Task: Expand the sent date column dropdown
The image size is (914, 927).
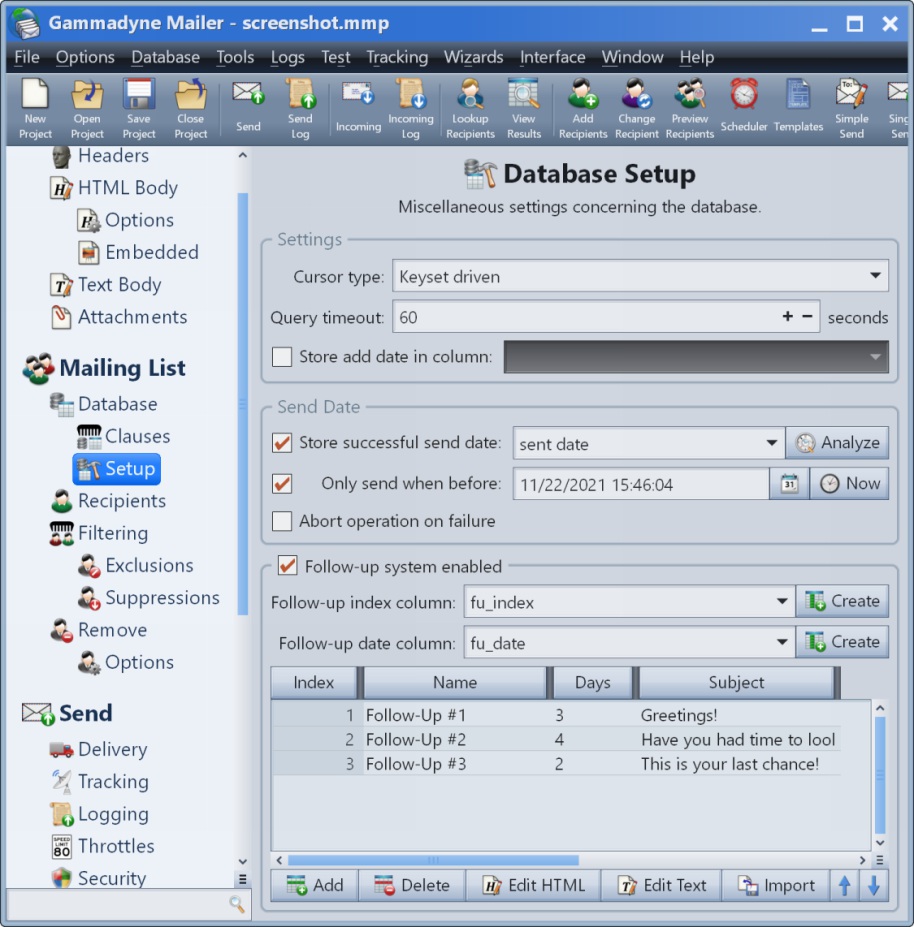Action: tap(649, 443)
